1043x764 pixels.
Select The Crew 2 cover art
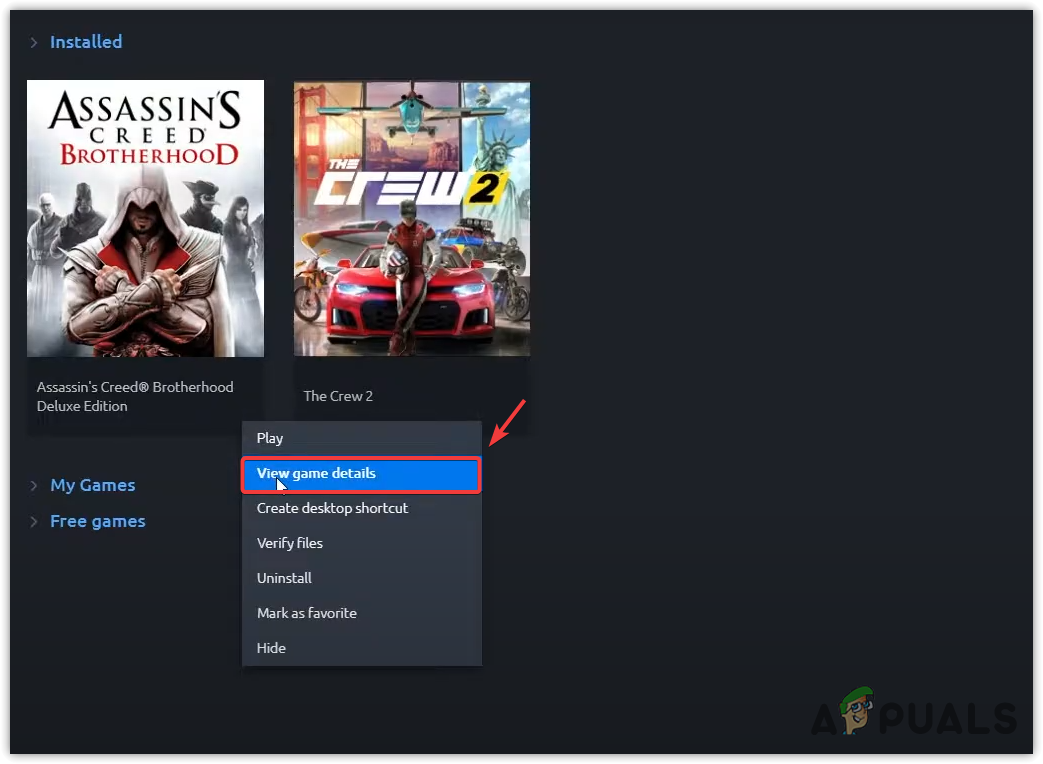pos(412,219)
